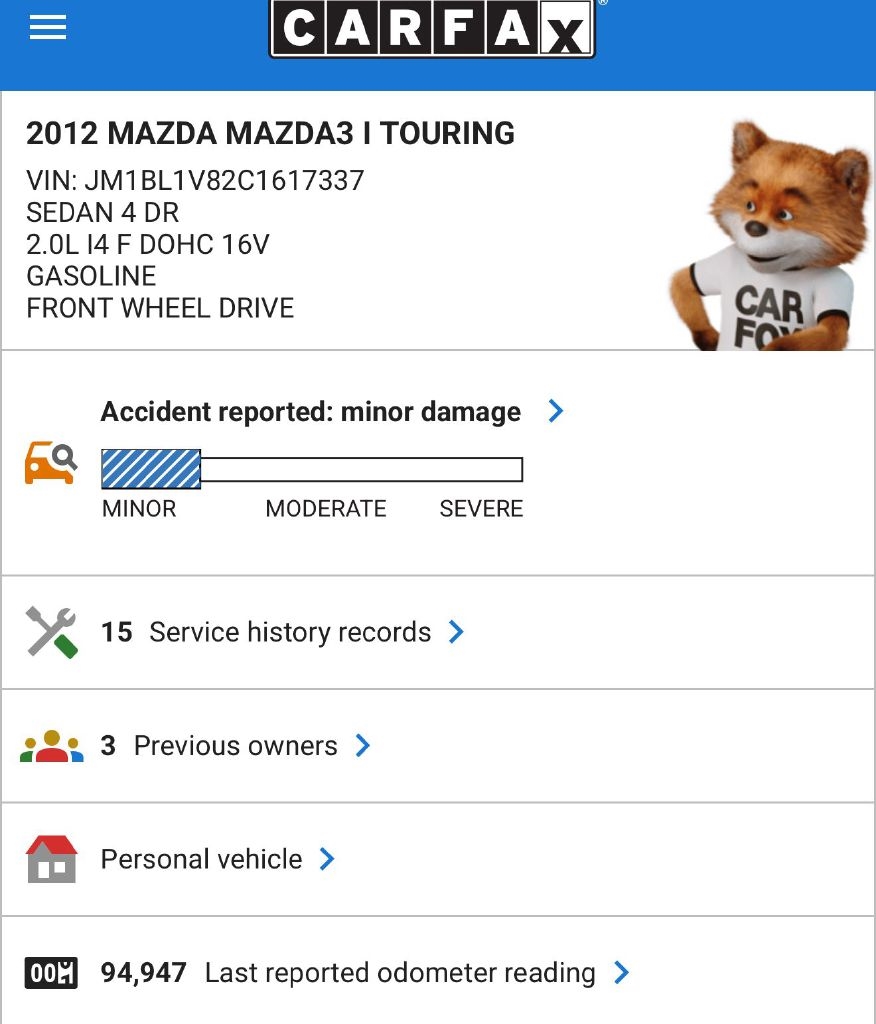Click the orange car accident icon
Screen dimensions: 876x1024
(x=50, y=463)
